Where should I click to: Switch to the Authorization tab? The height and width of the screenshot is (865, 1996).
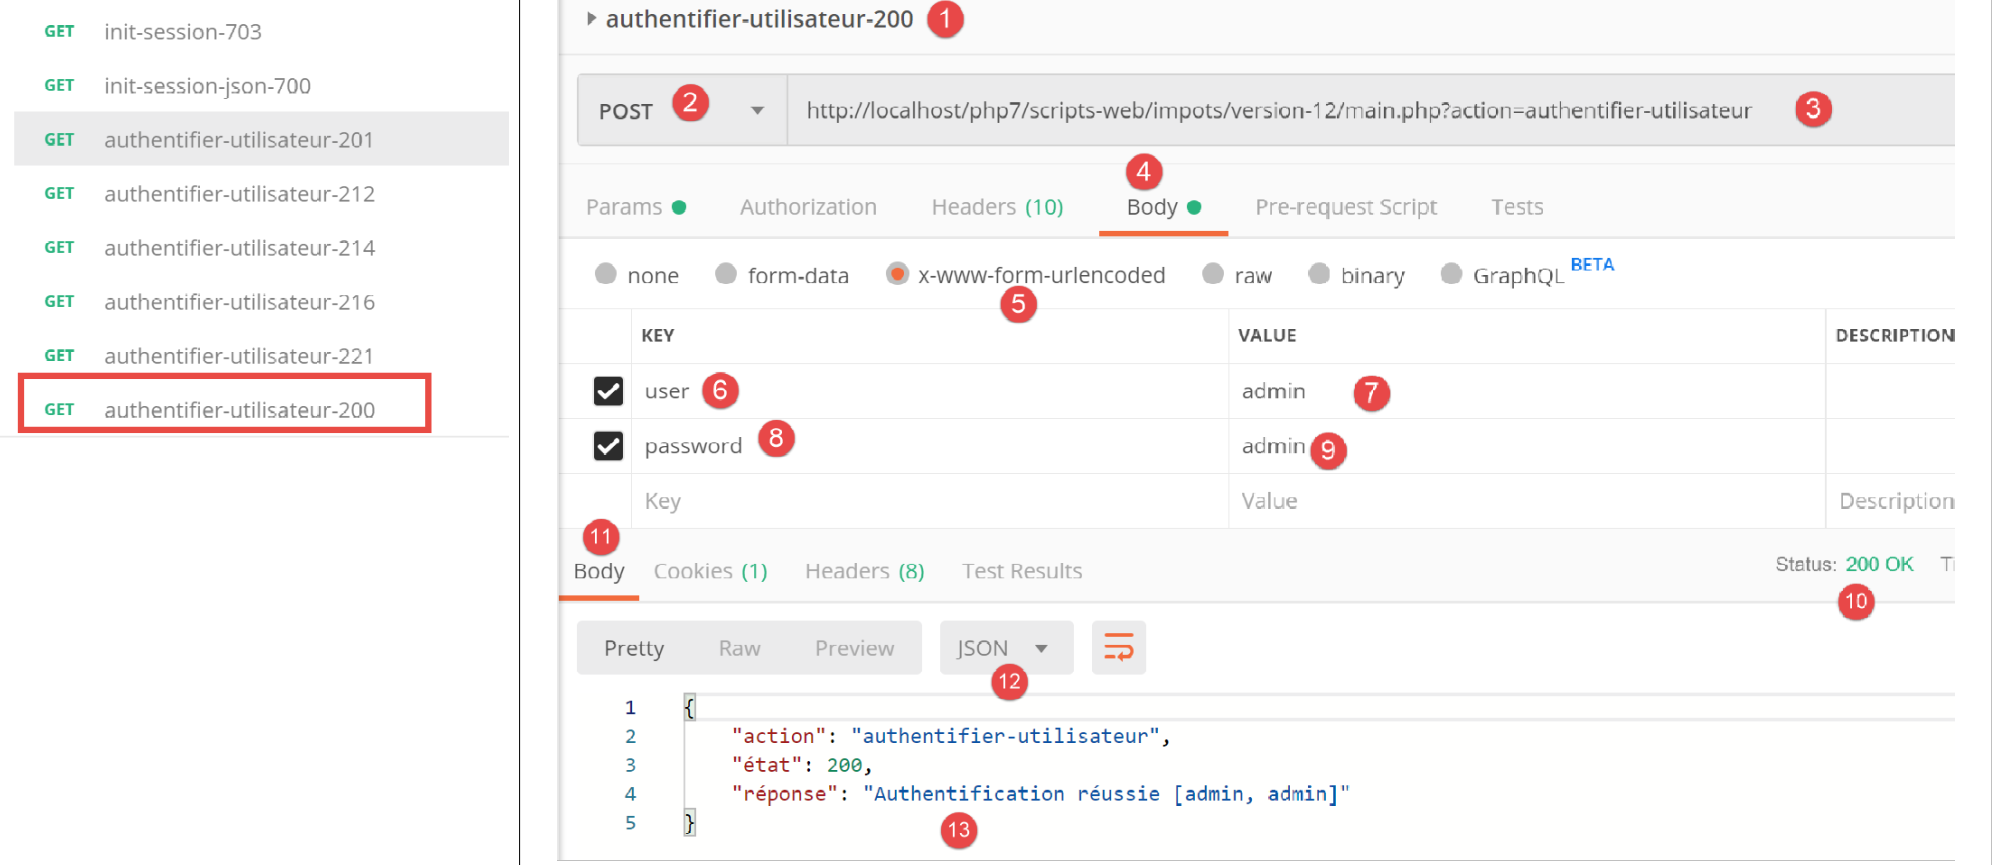tap(808, 207)
